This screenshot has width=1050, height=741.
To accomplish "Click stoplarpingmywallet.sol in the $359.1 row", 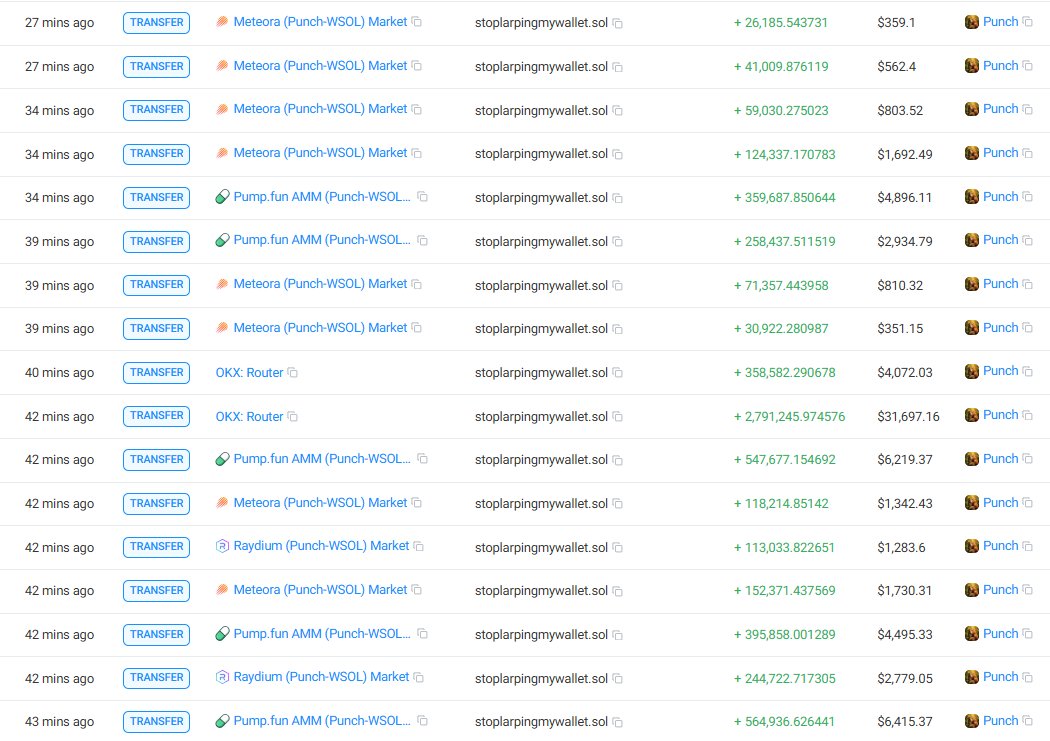I will click(x=541, y=23).
